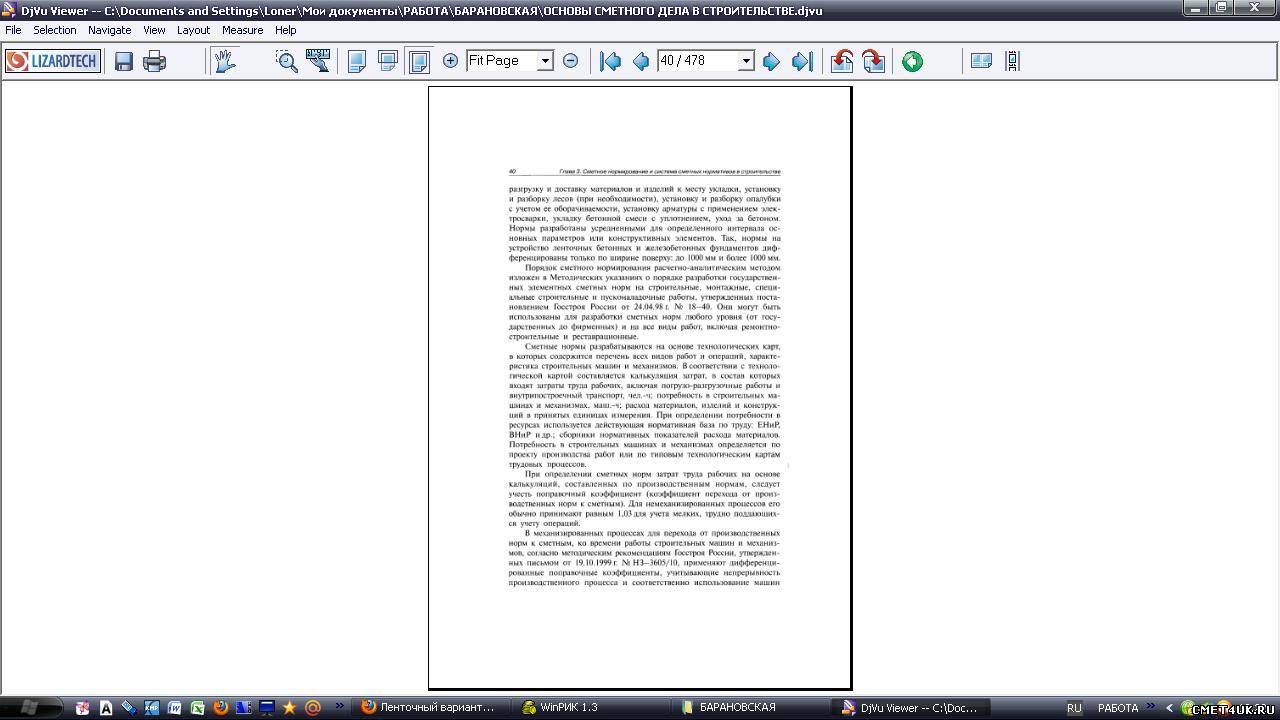The image size is (1280, 720).
Task: Rotate the page counterclockwise
Action: (842, 61)
